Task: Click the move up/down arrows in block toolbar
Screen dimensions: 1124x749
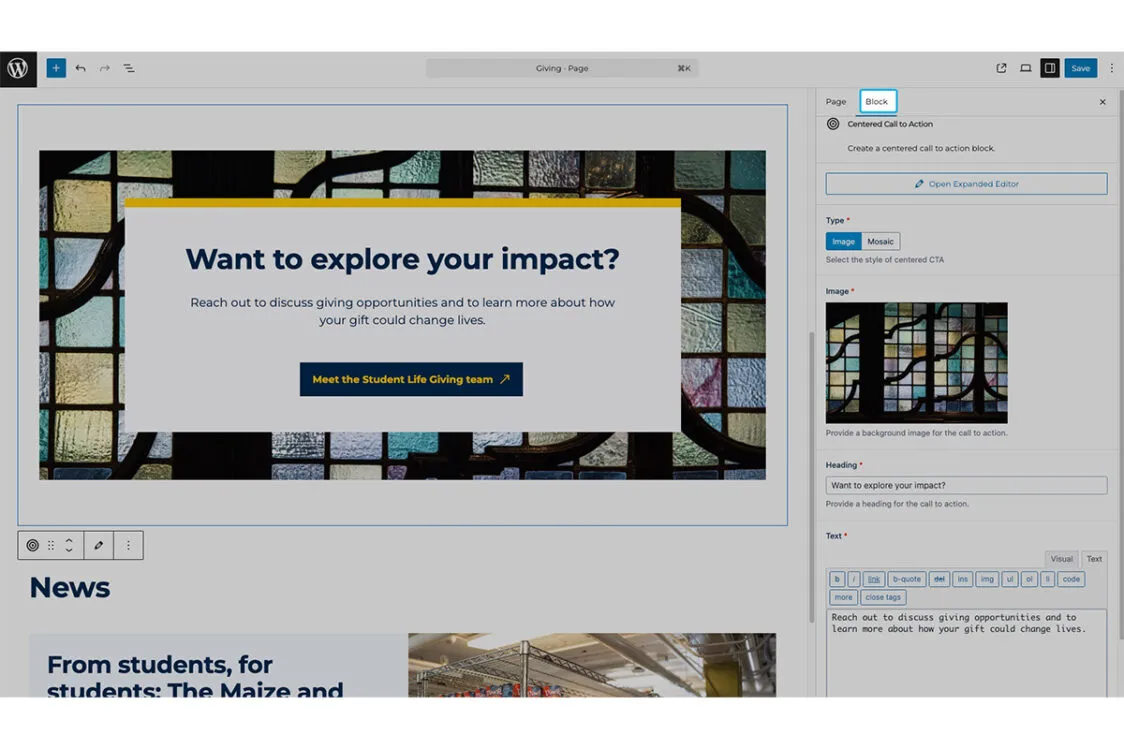Action: 69,545
